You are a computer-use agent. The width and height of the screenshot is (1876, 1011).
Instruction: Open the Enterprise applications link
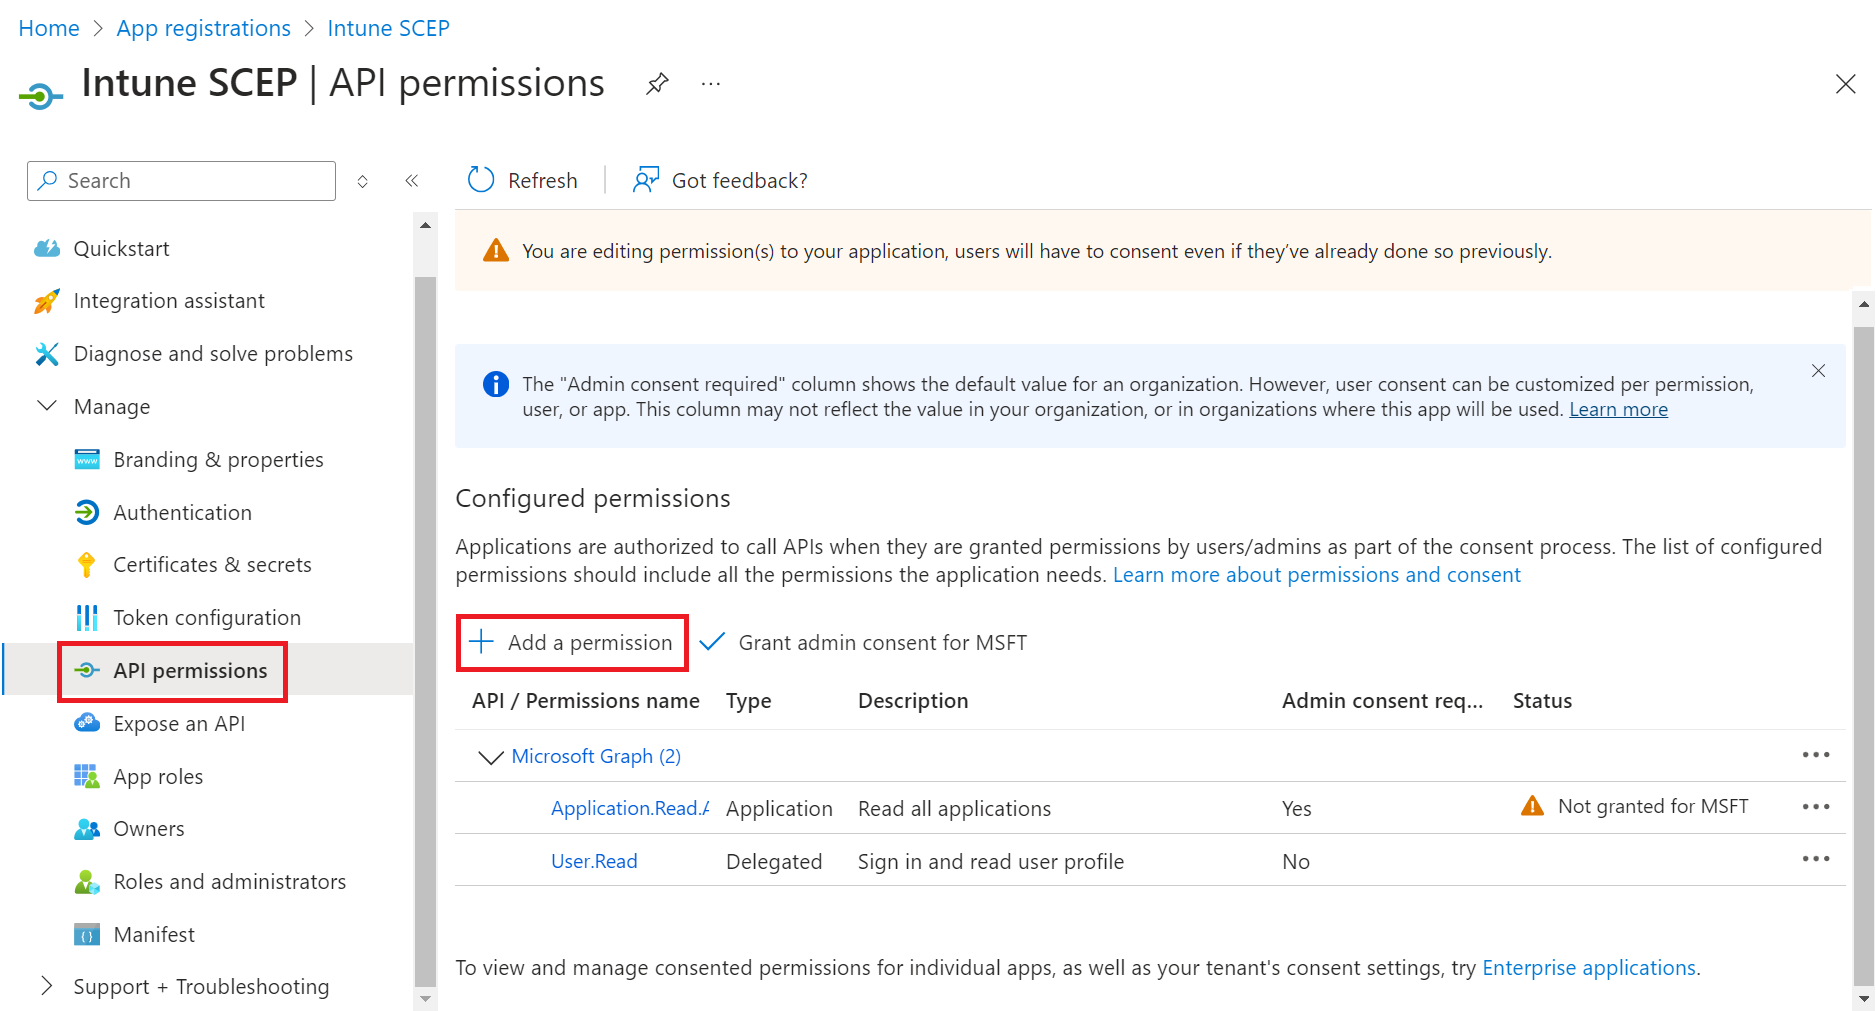tap(1588, 968)
